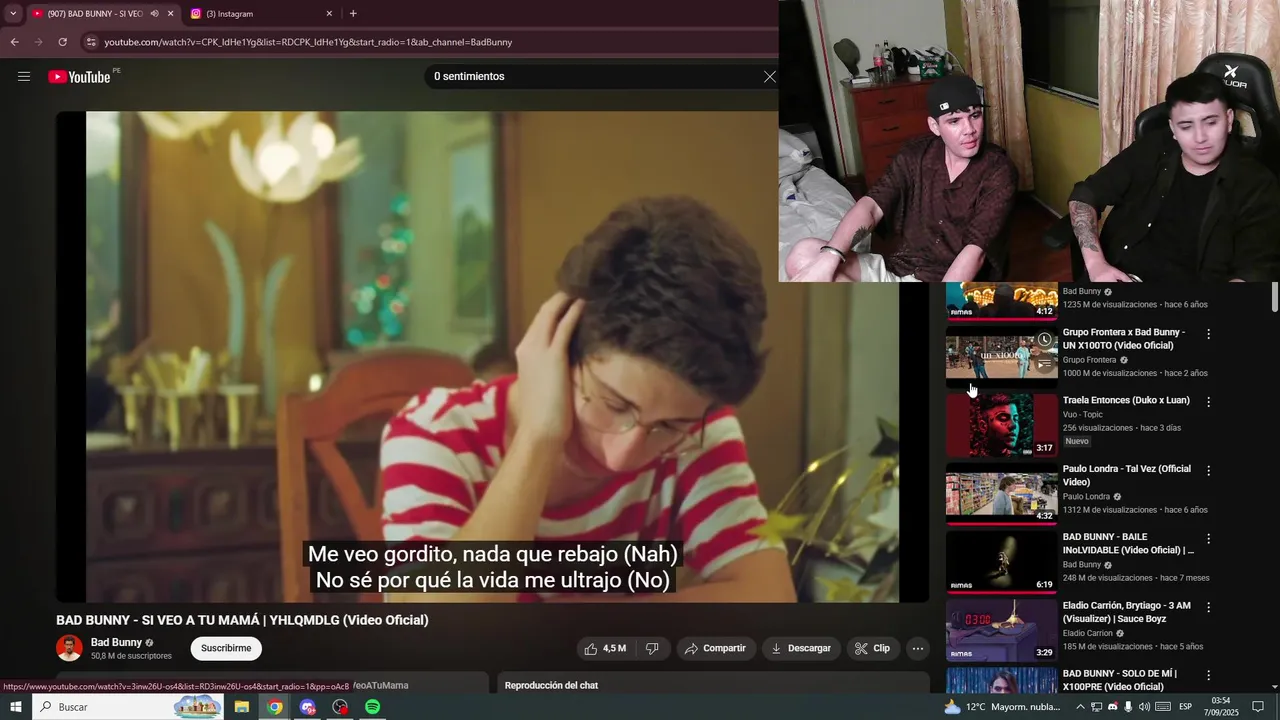This screenshot has height=720, width=1280.
Task: Open Paulo Londra Tal Vez thumbnail
Action: point(1001,493)
